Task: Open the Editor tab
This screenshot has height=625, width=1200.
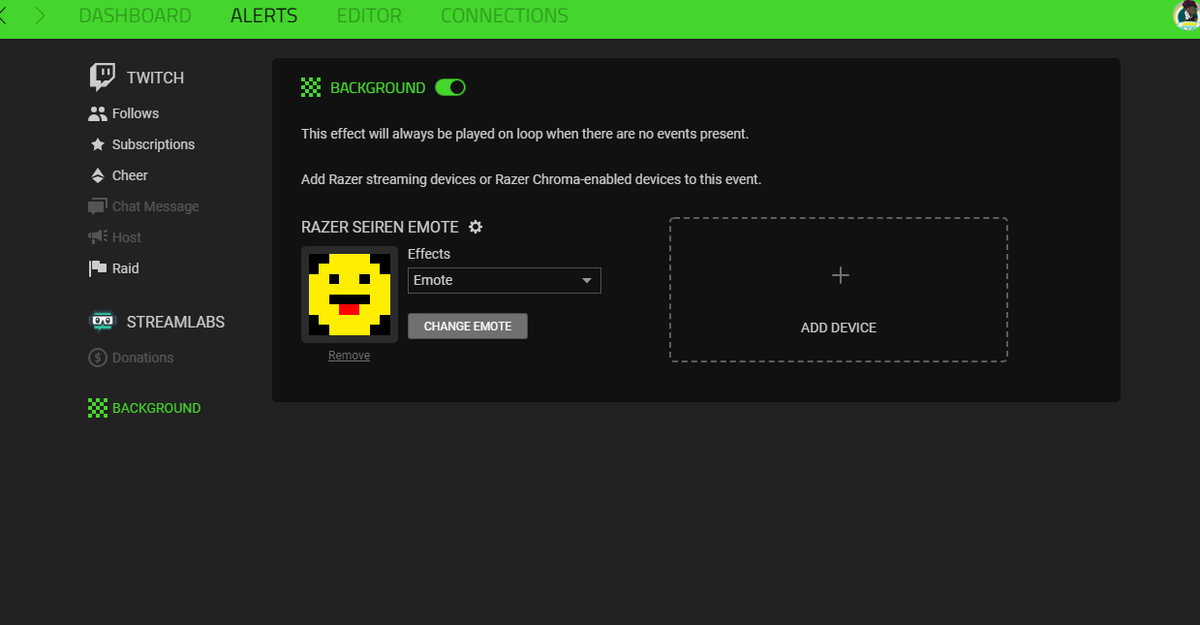Action: click(369, 16)
